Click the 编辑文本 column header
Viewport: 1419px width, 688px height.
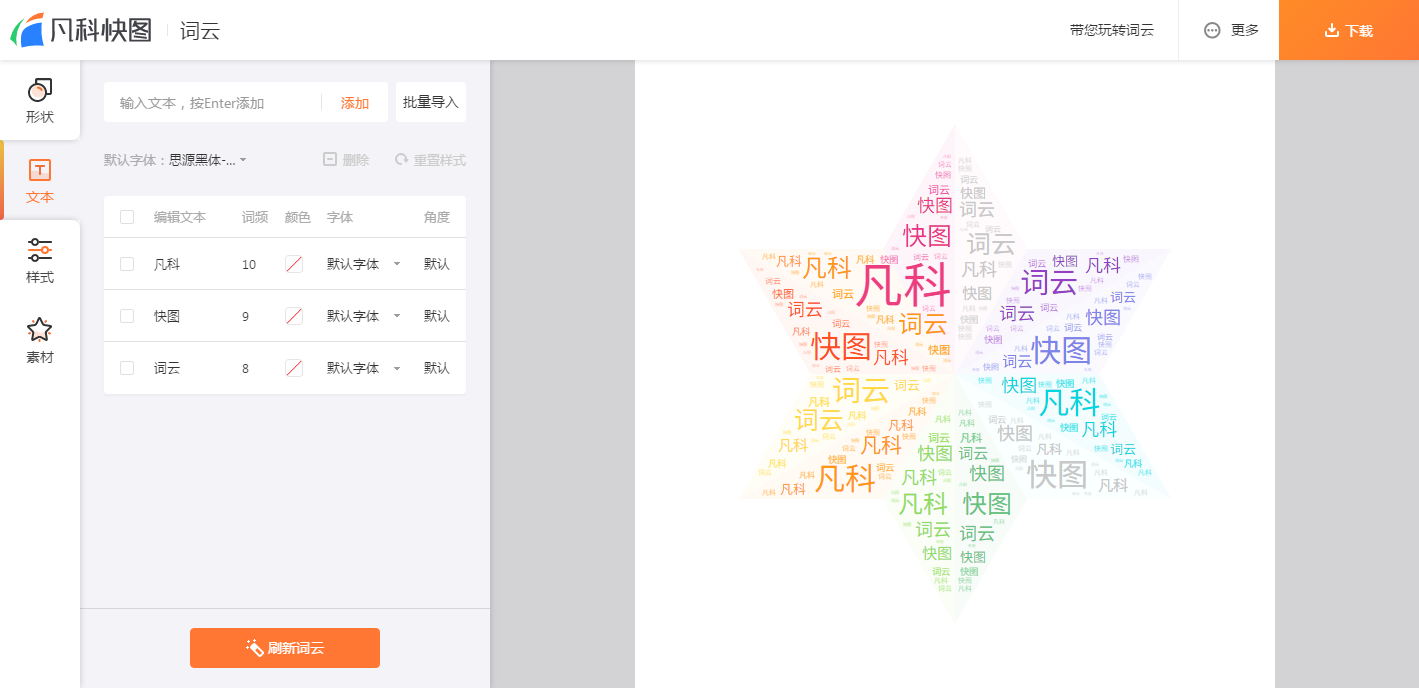pos(180,217)
